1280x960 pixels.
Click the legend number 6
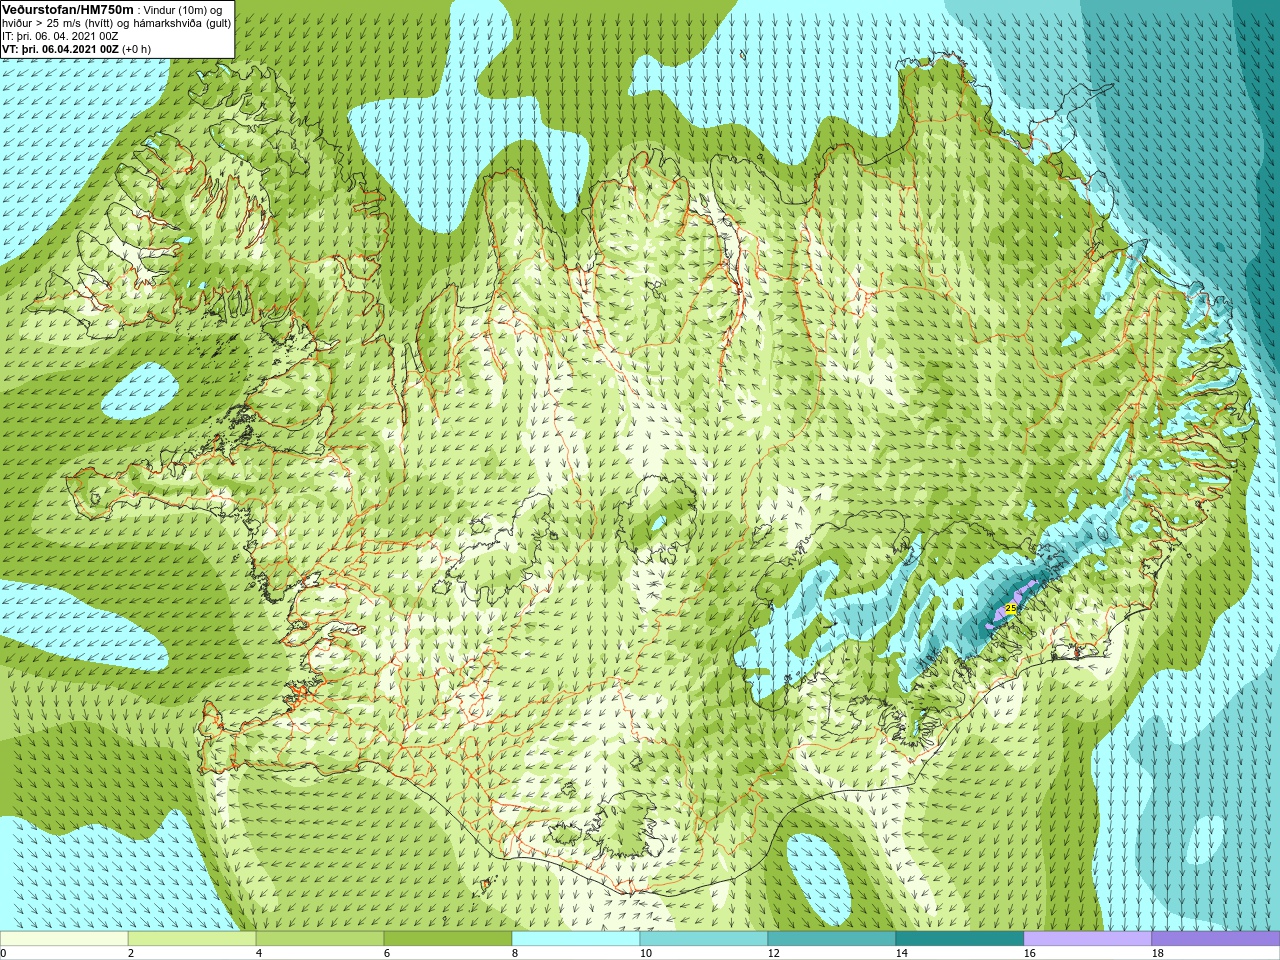click(x=387, y=953)
